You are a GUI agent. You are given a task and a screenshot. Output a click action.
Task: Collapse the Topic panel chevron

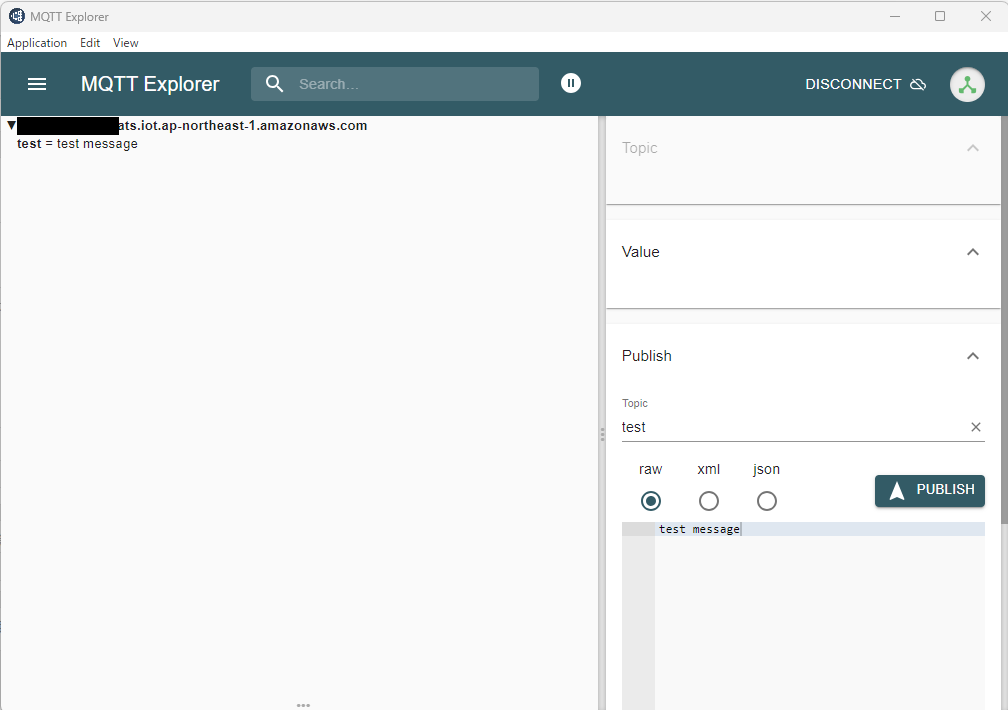(973, 148)
